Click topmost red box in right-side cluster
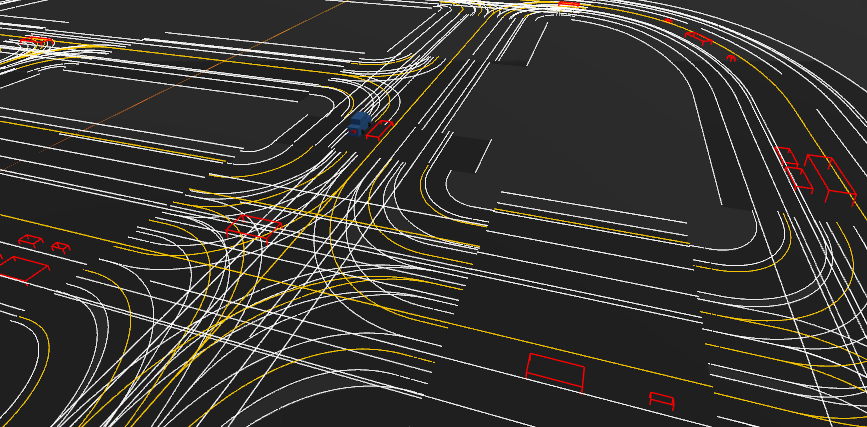867x427 pixels. 786,156
